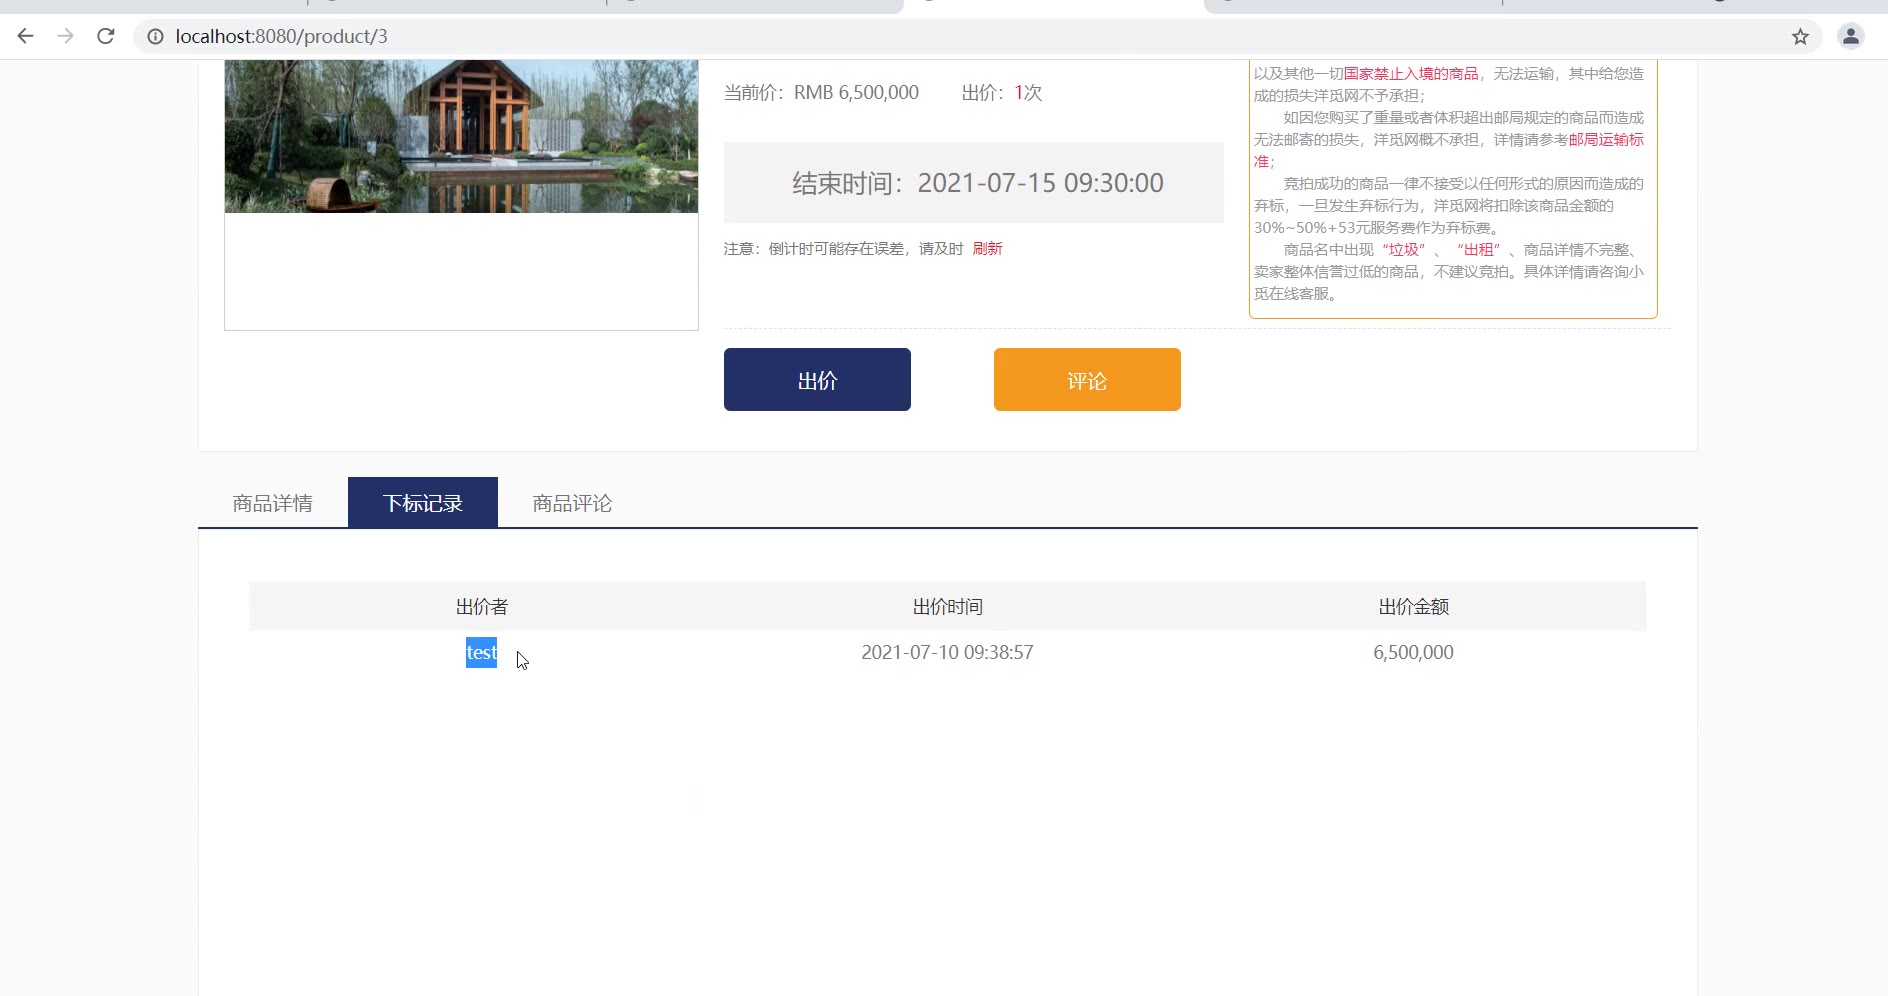Switch to the 商品详情 tab
The width and height of the screenshot is (1888, 996).
[273, 502]
